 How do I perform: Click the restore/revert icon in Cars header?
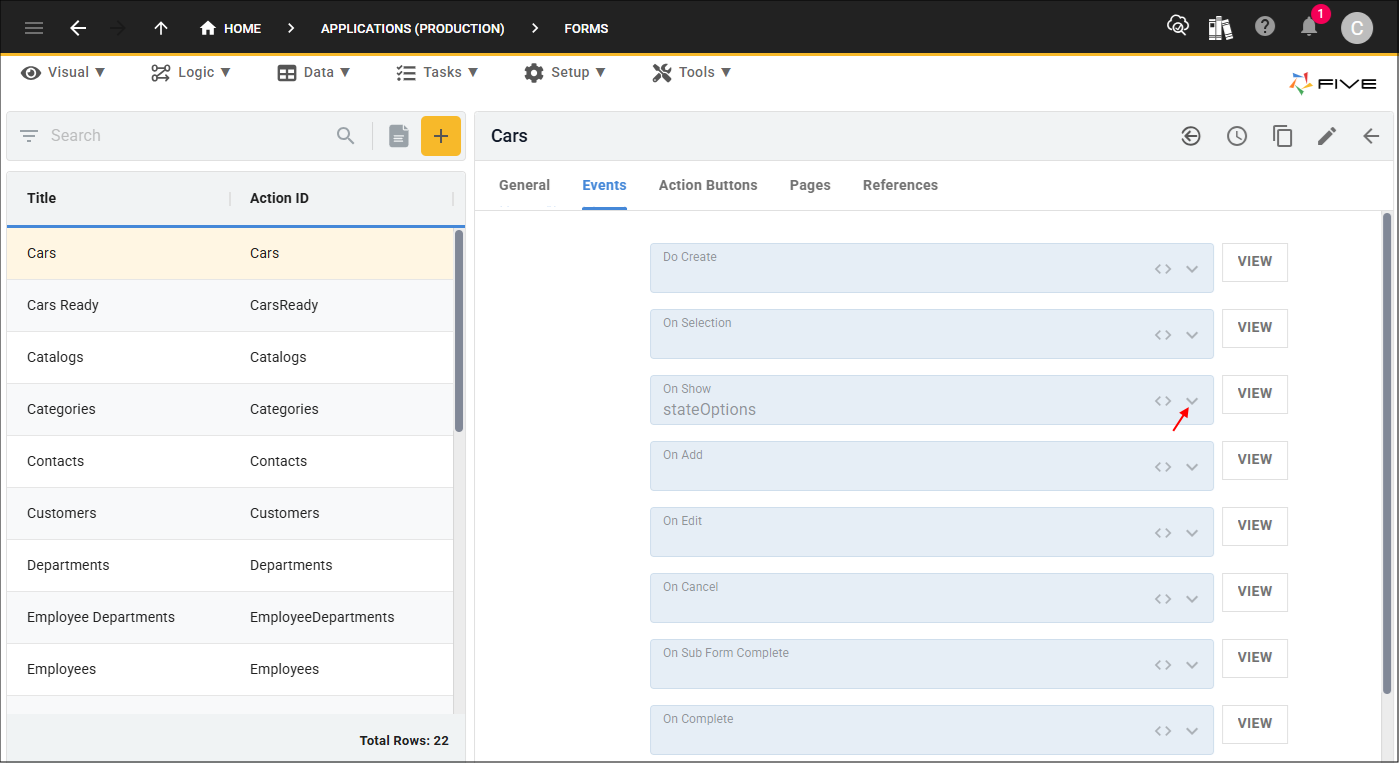pos(1190,136)
